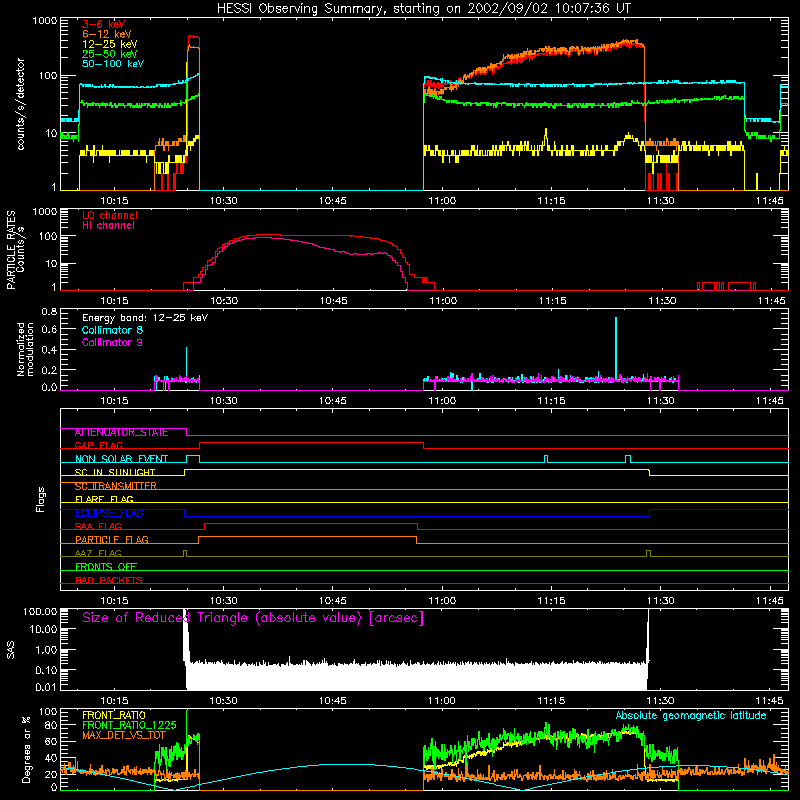This screenshot has height=800, width=800.
Task: Select the orange 6-12 keV legend label
Action: click(x=107, y=34)
